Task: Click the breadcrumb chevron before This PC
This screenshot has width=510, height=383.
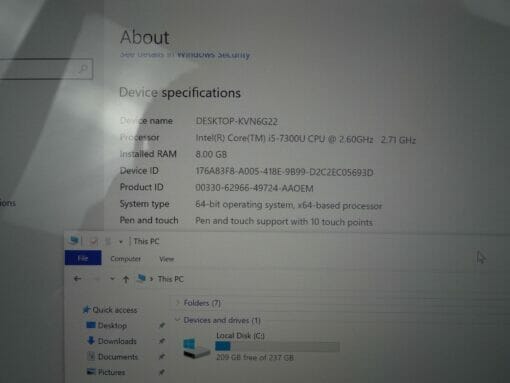Action: (x=152, y=279)
